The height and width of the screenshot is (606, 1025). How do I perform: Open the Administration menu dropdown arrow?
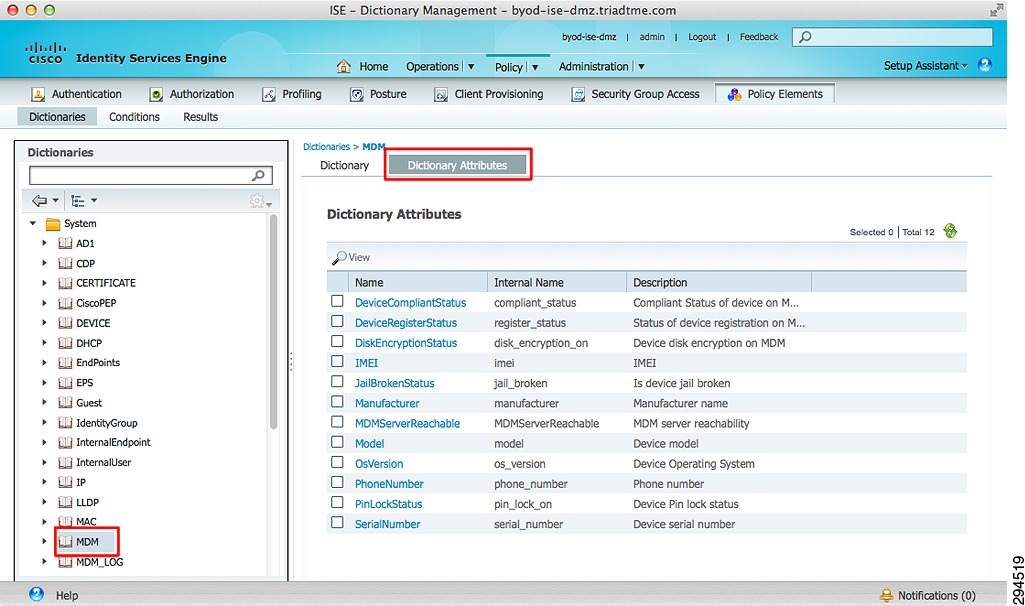coord(641,67)
